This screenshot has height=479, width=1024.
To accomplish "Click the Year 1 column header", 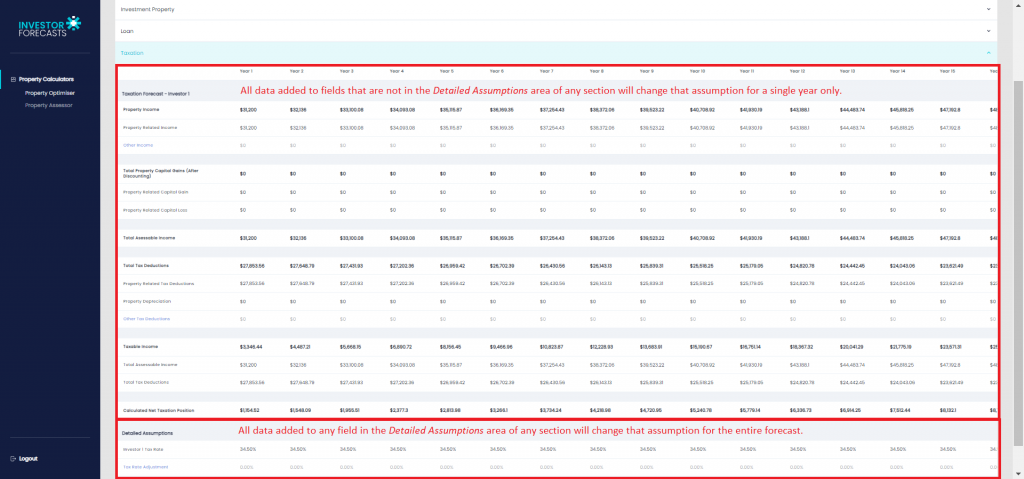I will pyautogui.click(x=246, y=71).
